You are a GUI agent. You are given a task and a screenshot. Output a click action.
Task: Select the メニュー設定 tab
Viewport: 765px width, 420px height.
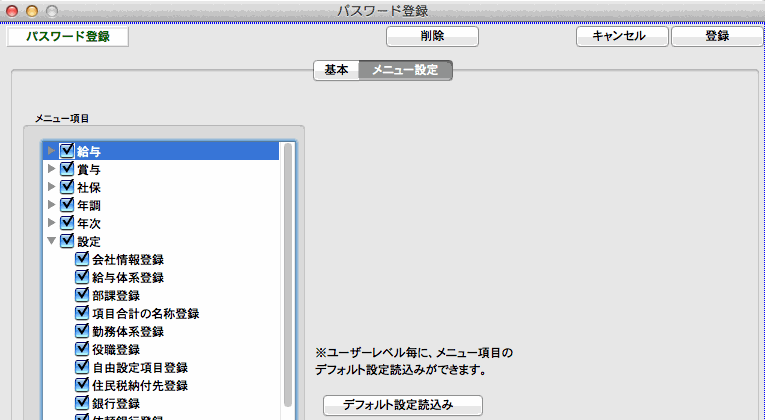tap(405, 70)
